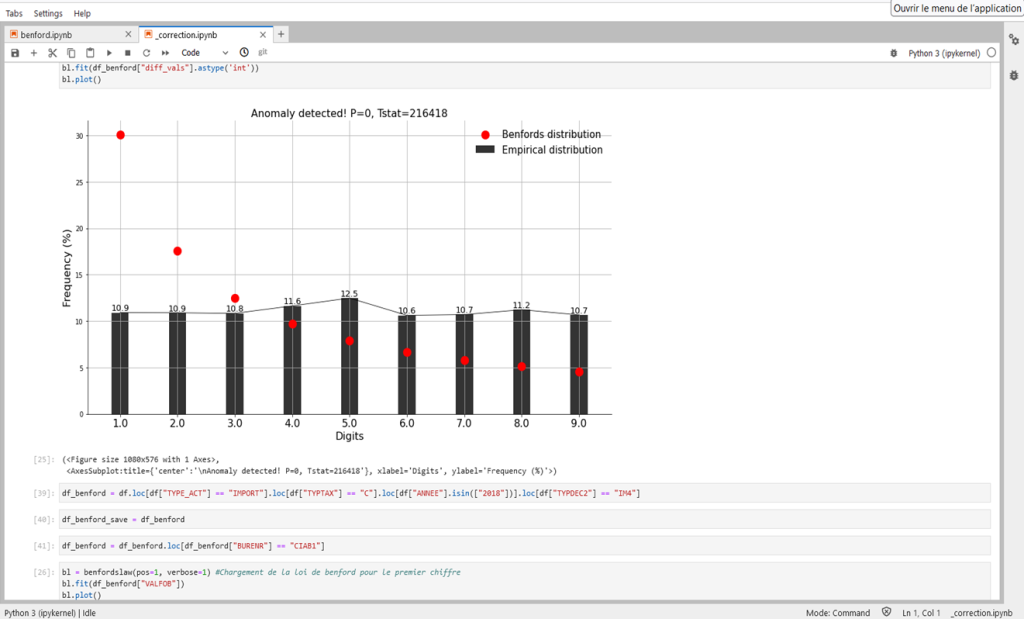Open the Code cell type dropdown
Viewport: 1024px width, 619px height.
(204, 53)
